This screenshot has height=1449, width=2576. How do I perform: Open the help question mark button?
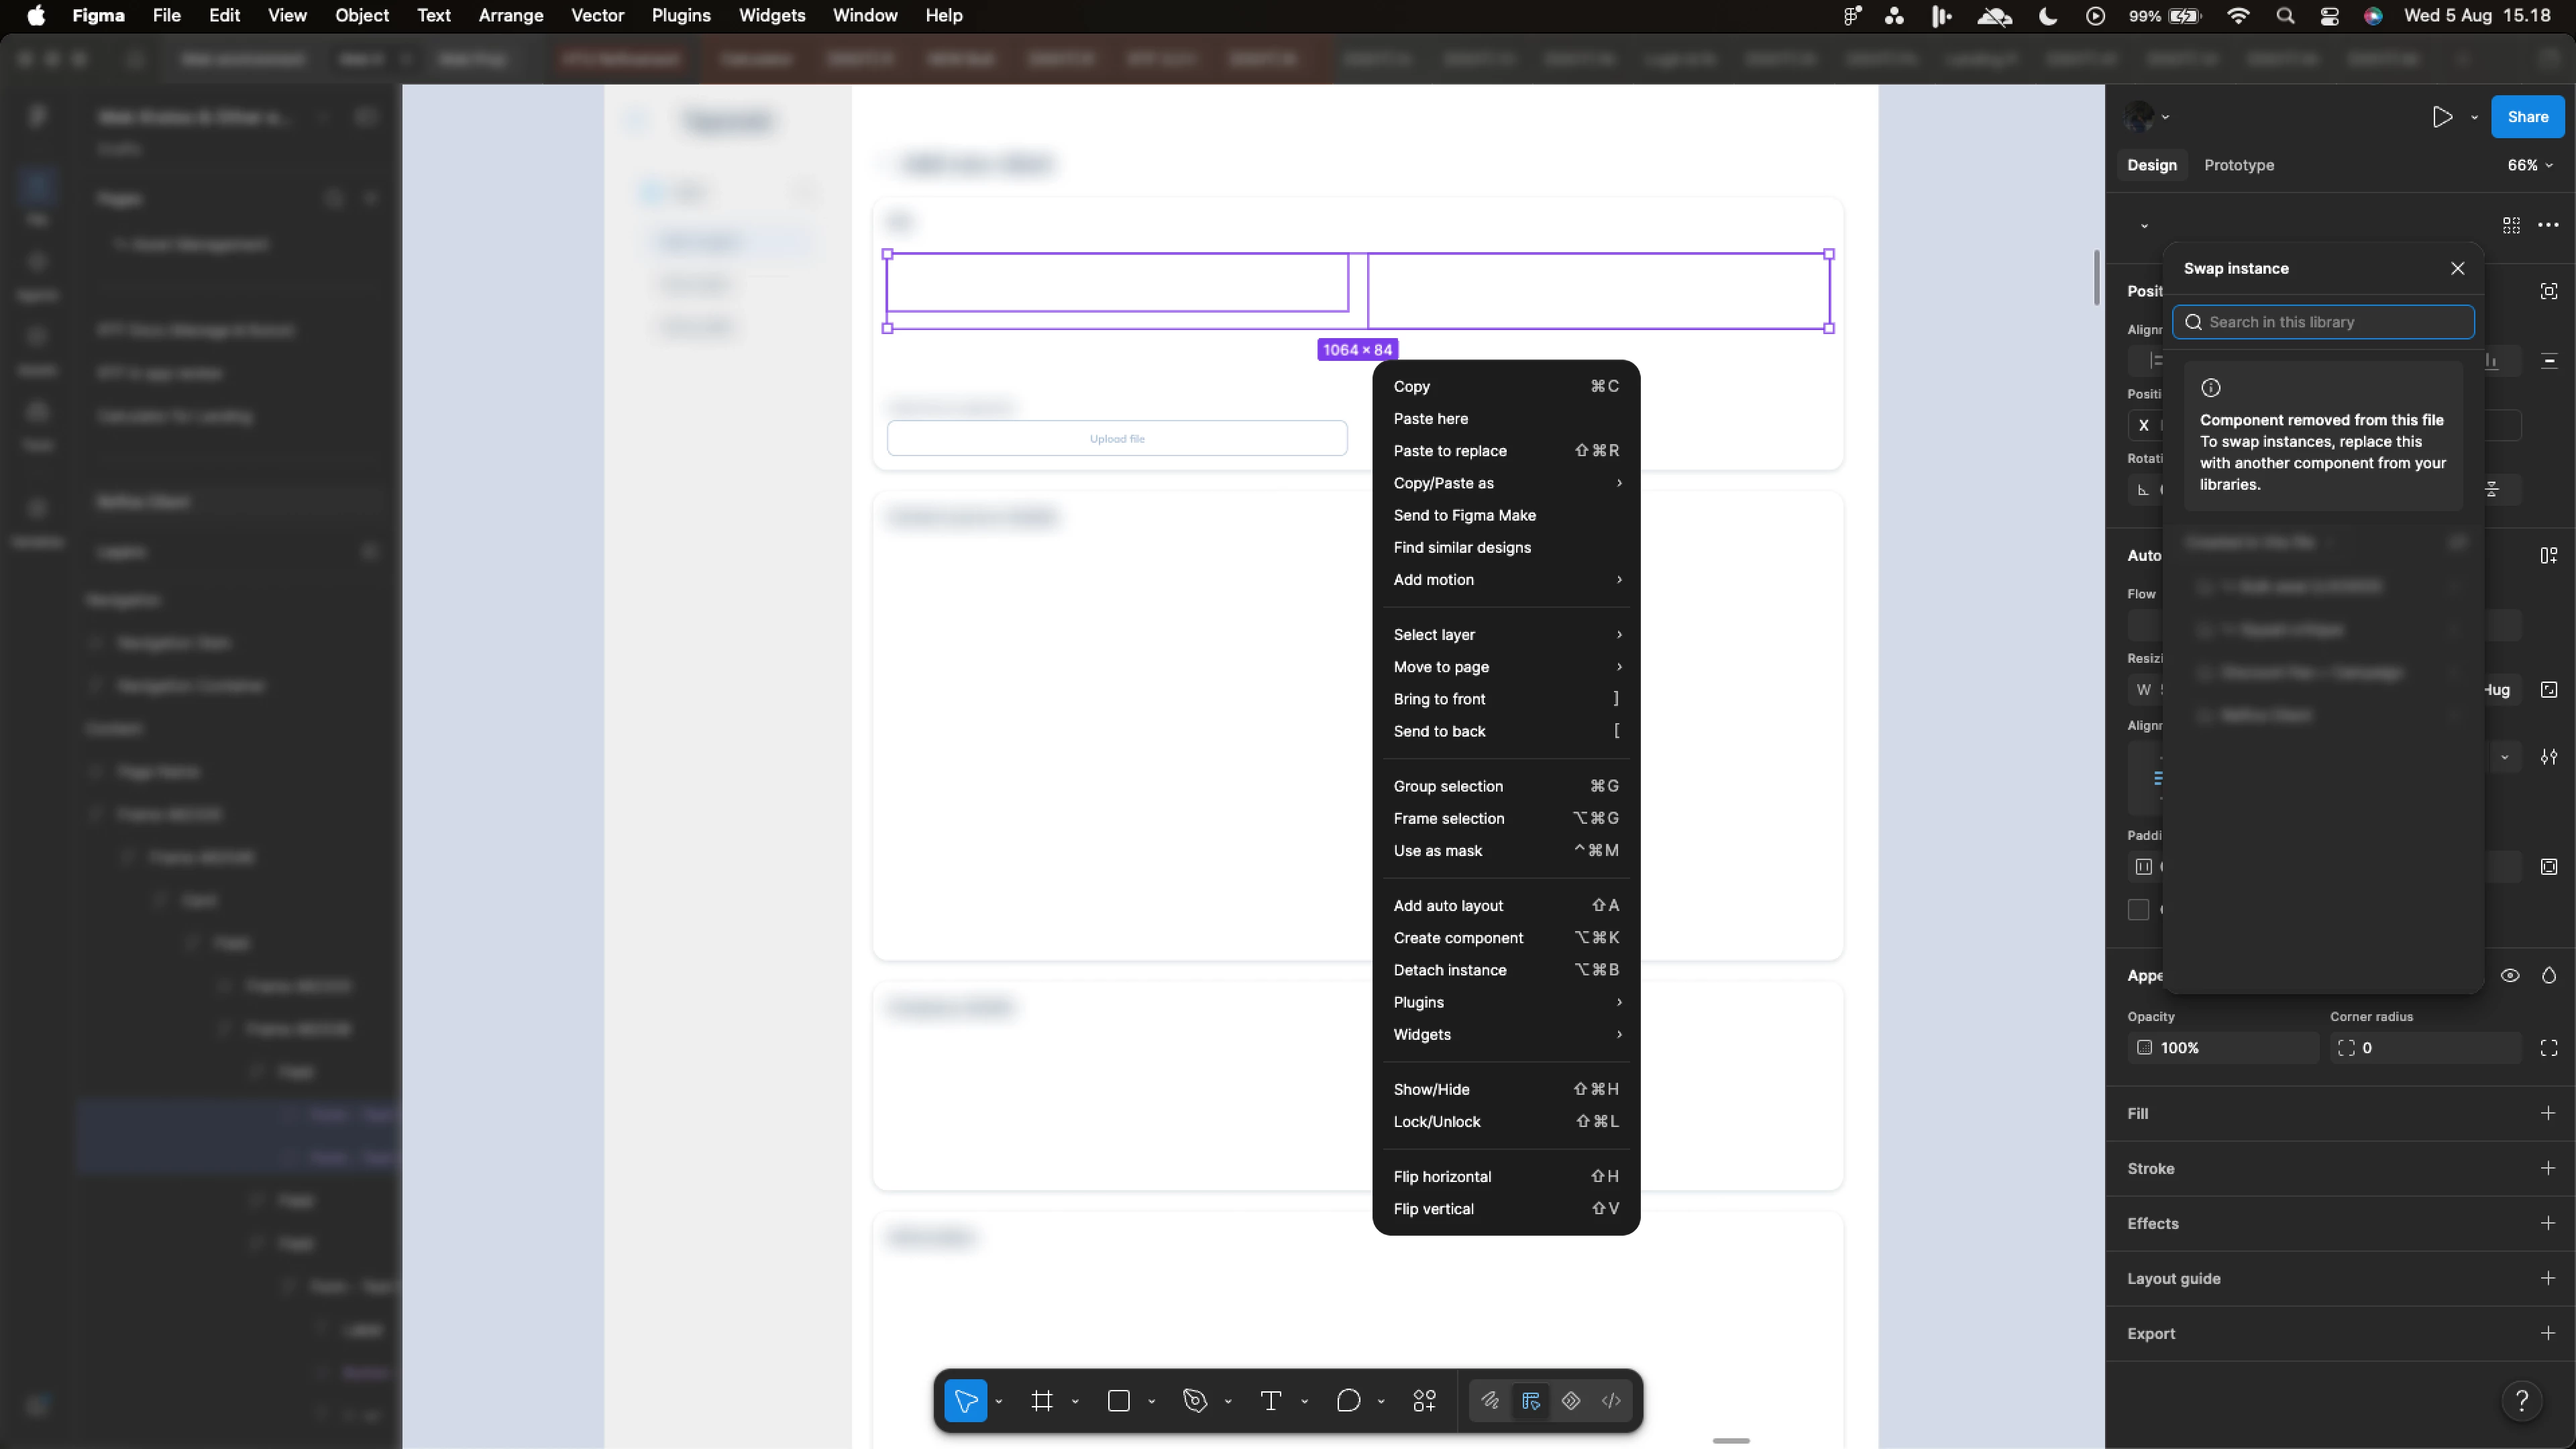2521,1400
